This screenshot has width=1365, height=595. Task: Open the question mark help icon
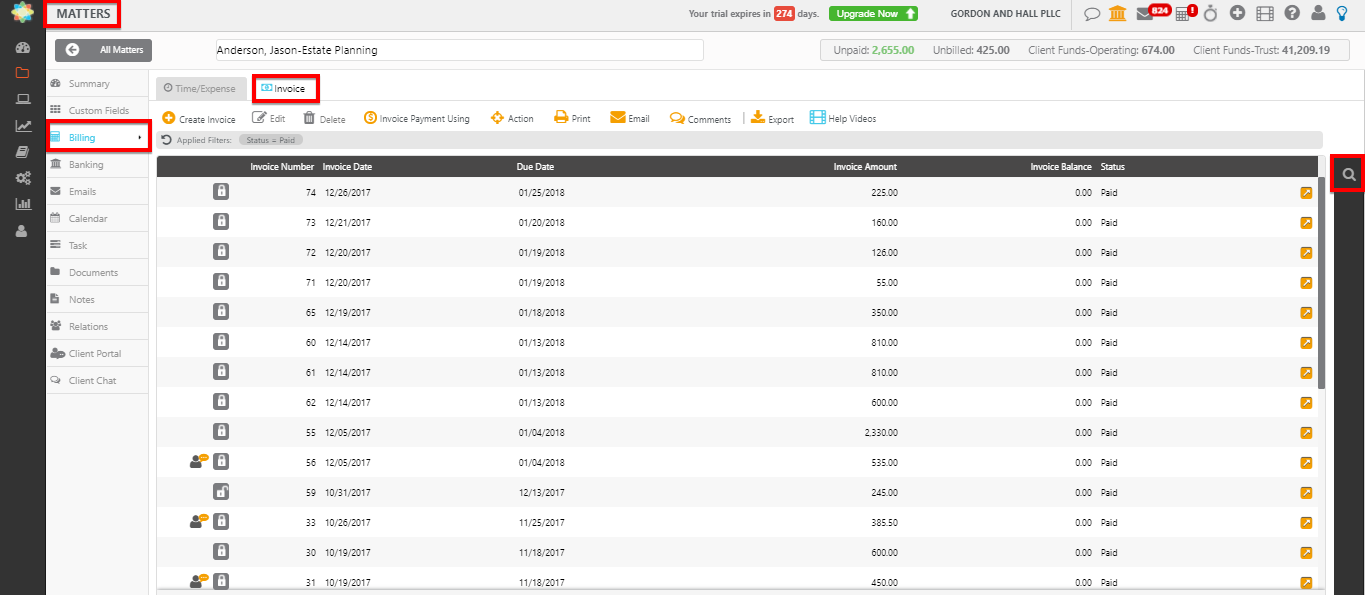click(1292, 14)
